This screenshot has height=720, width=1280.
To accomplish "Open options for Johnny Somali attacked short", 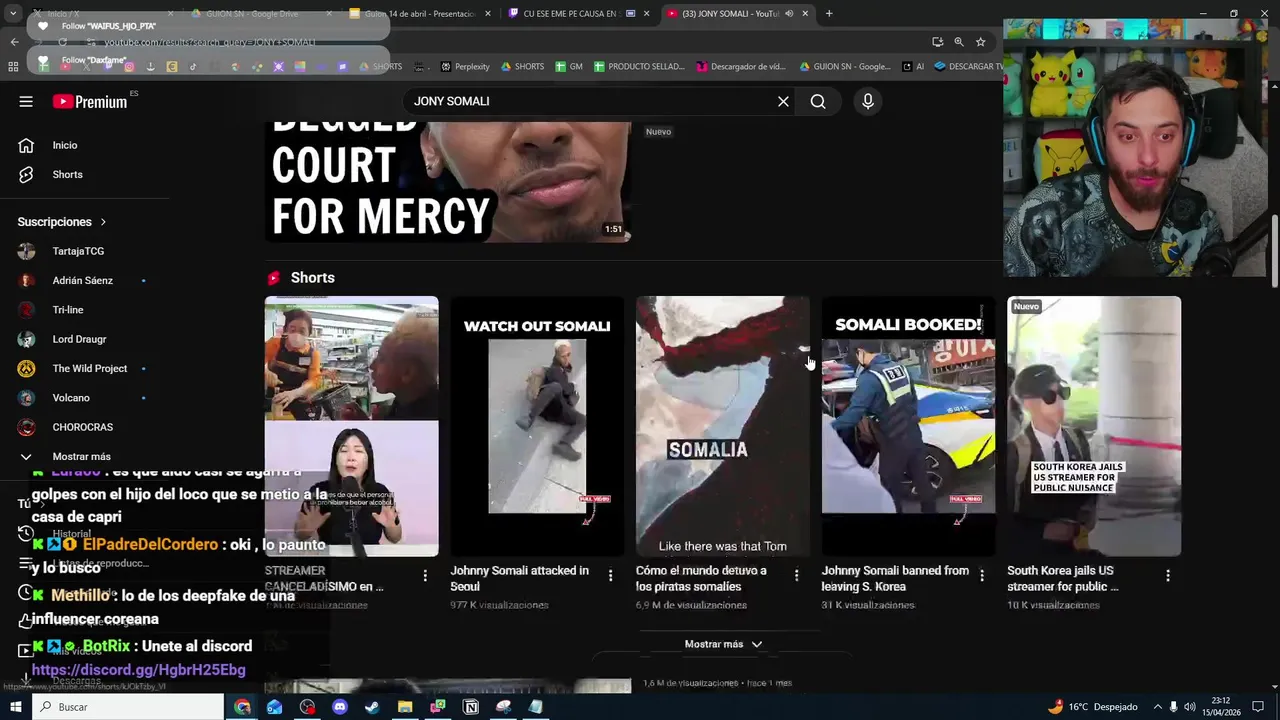I will (x=611, y=575).
